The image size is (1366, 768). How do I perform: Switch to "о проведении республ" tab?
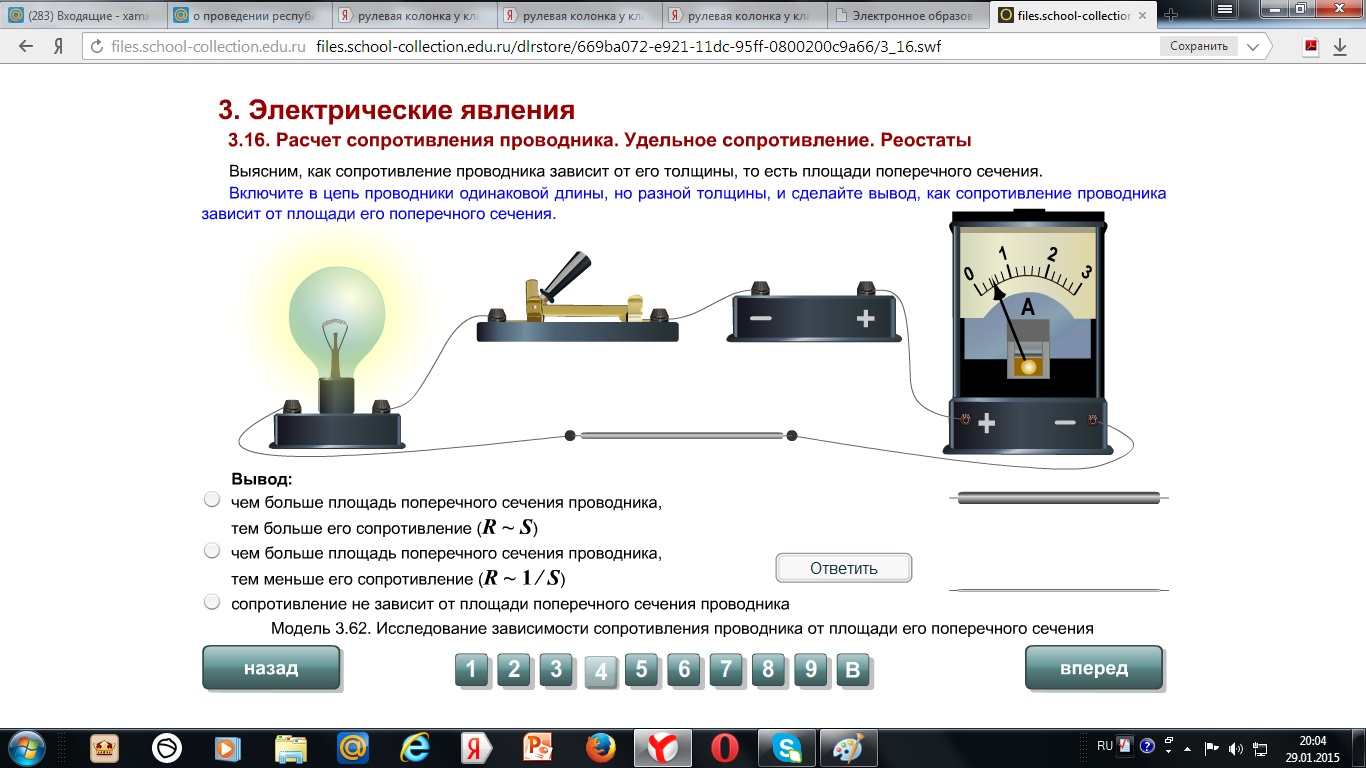pos(248,15)
